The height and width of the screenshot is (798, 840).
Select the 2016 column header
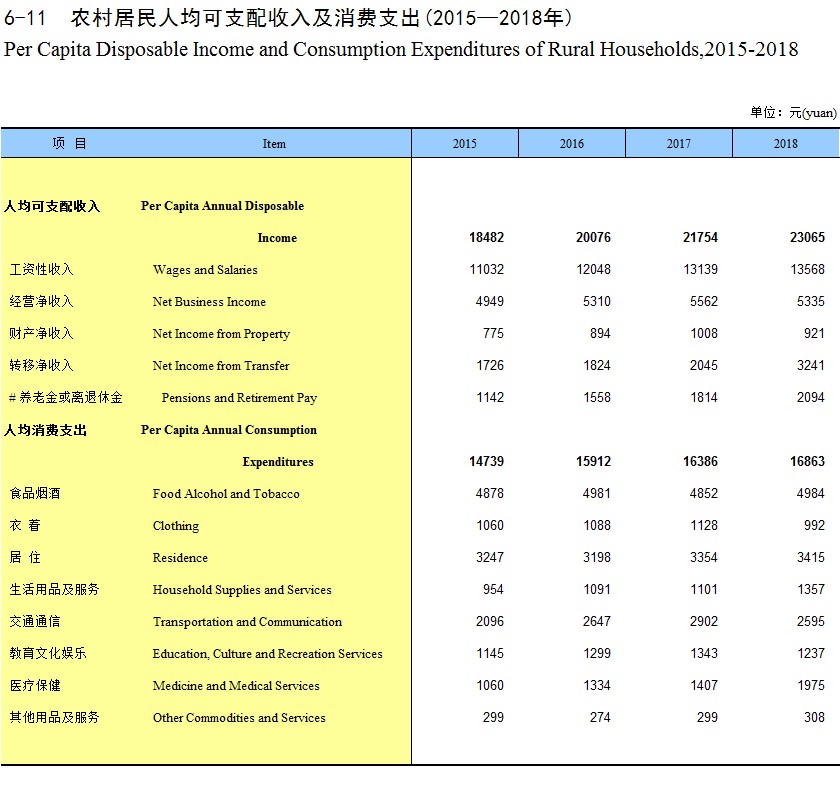(x=572, y=144)
